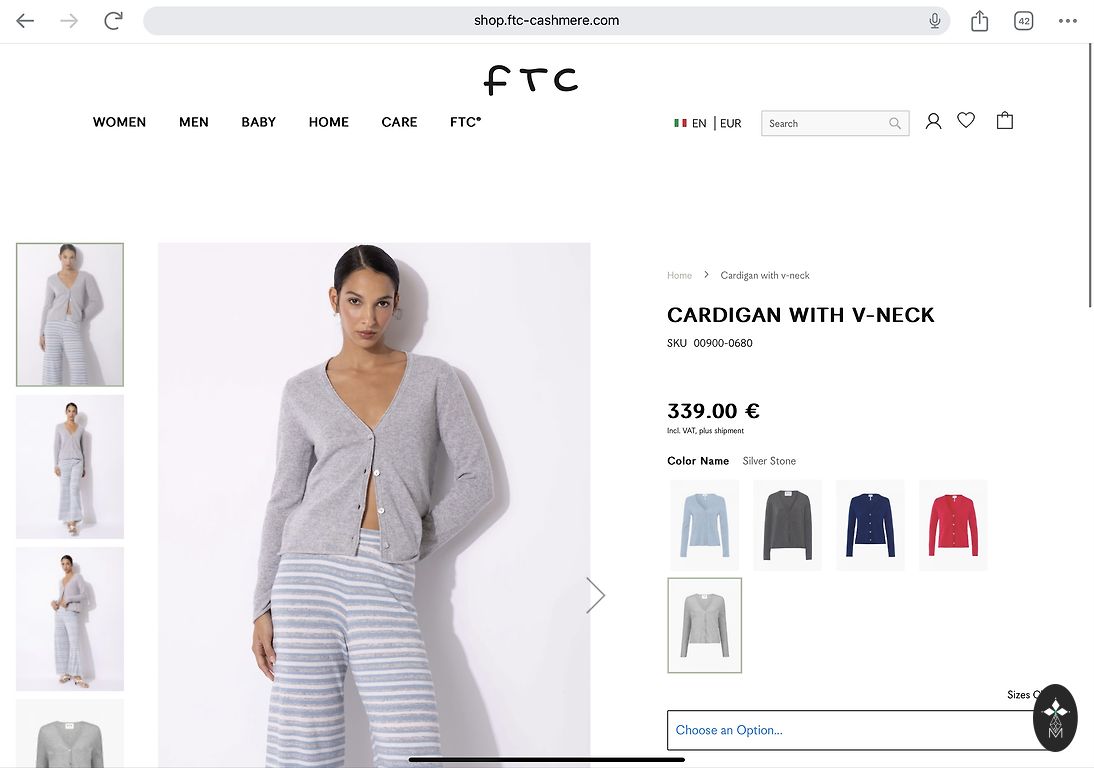1094x768 pixels.
Task: Open the EUR currency selector
Action: [x=730, y=123]
